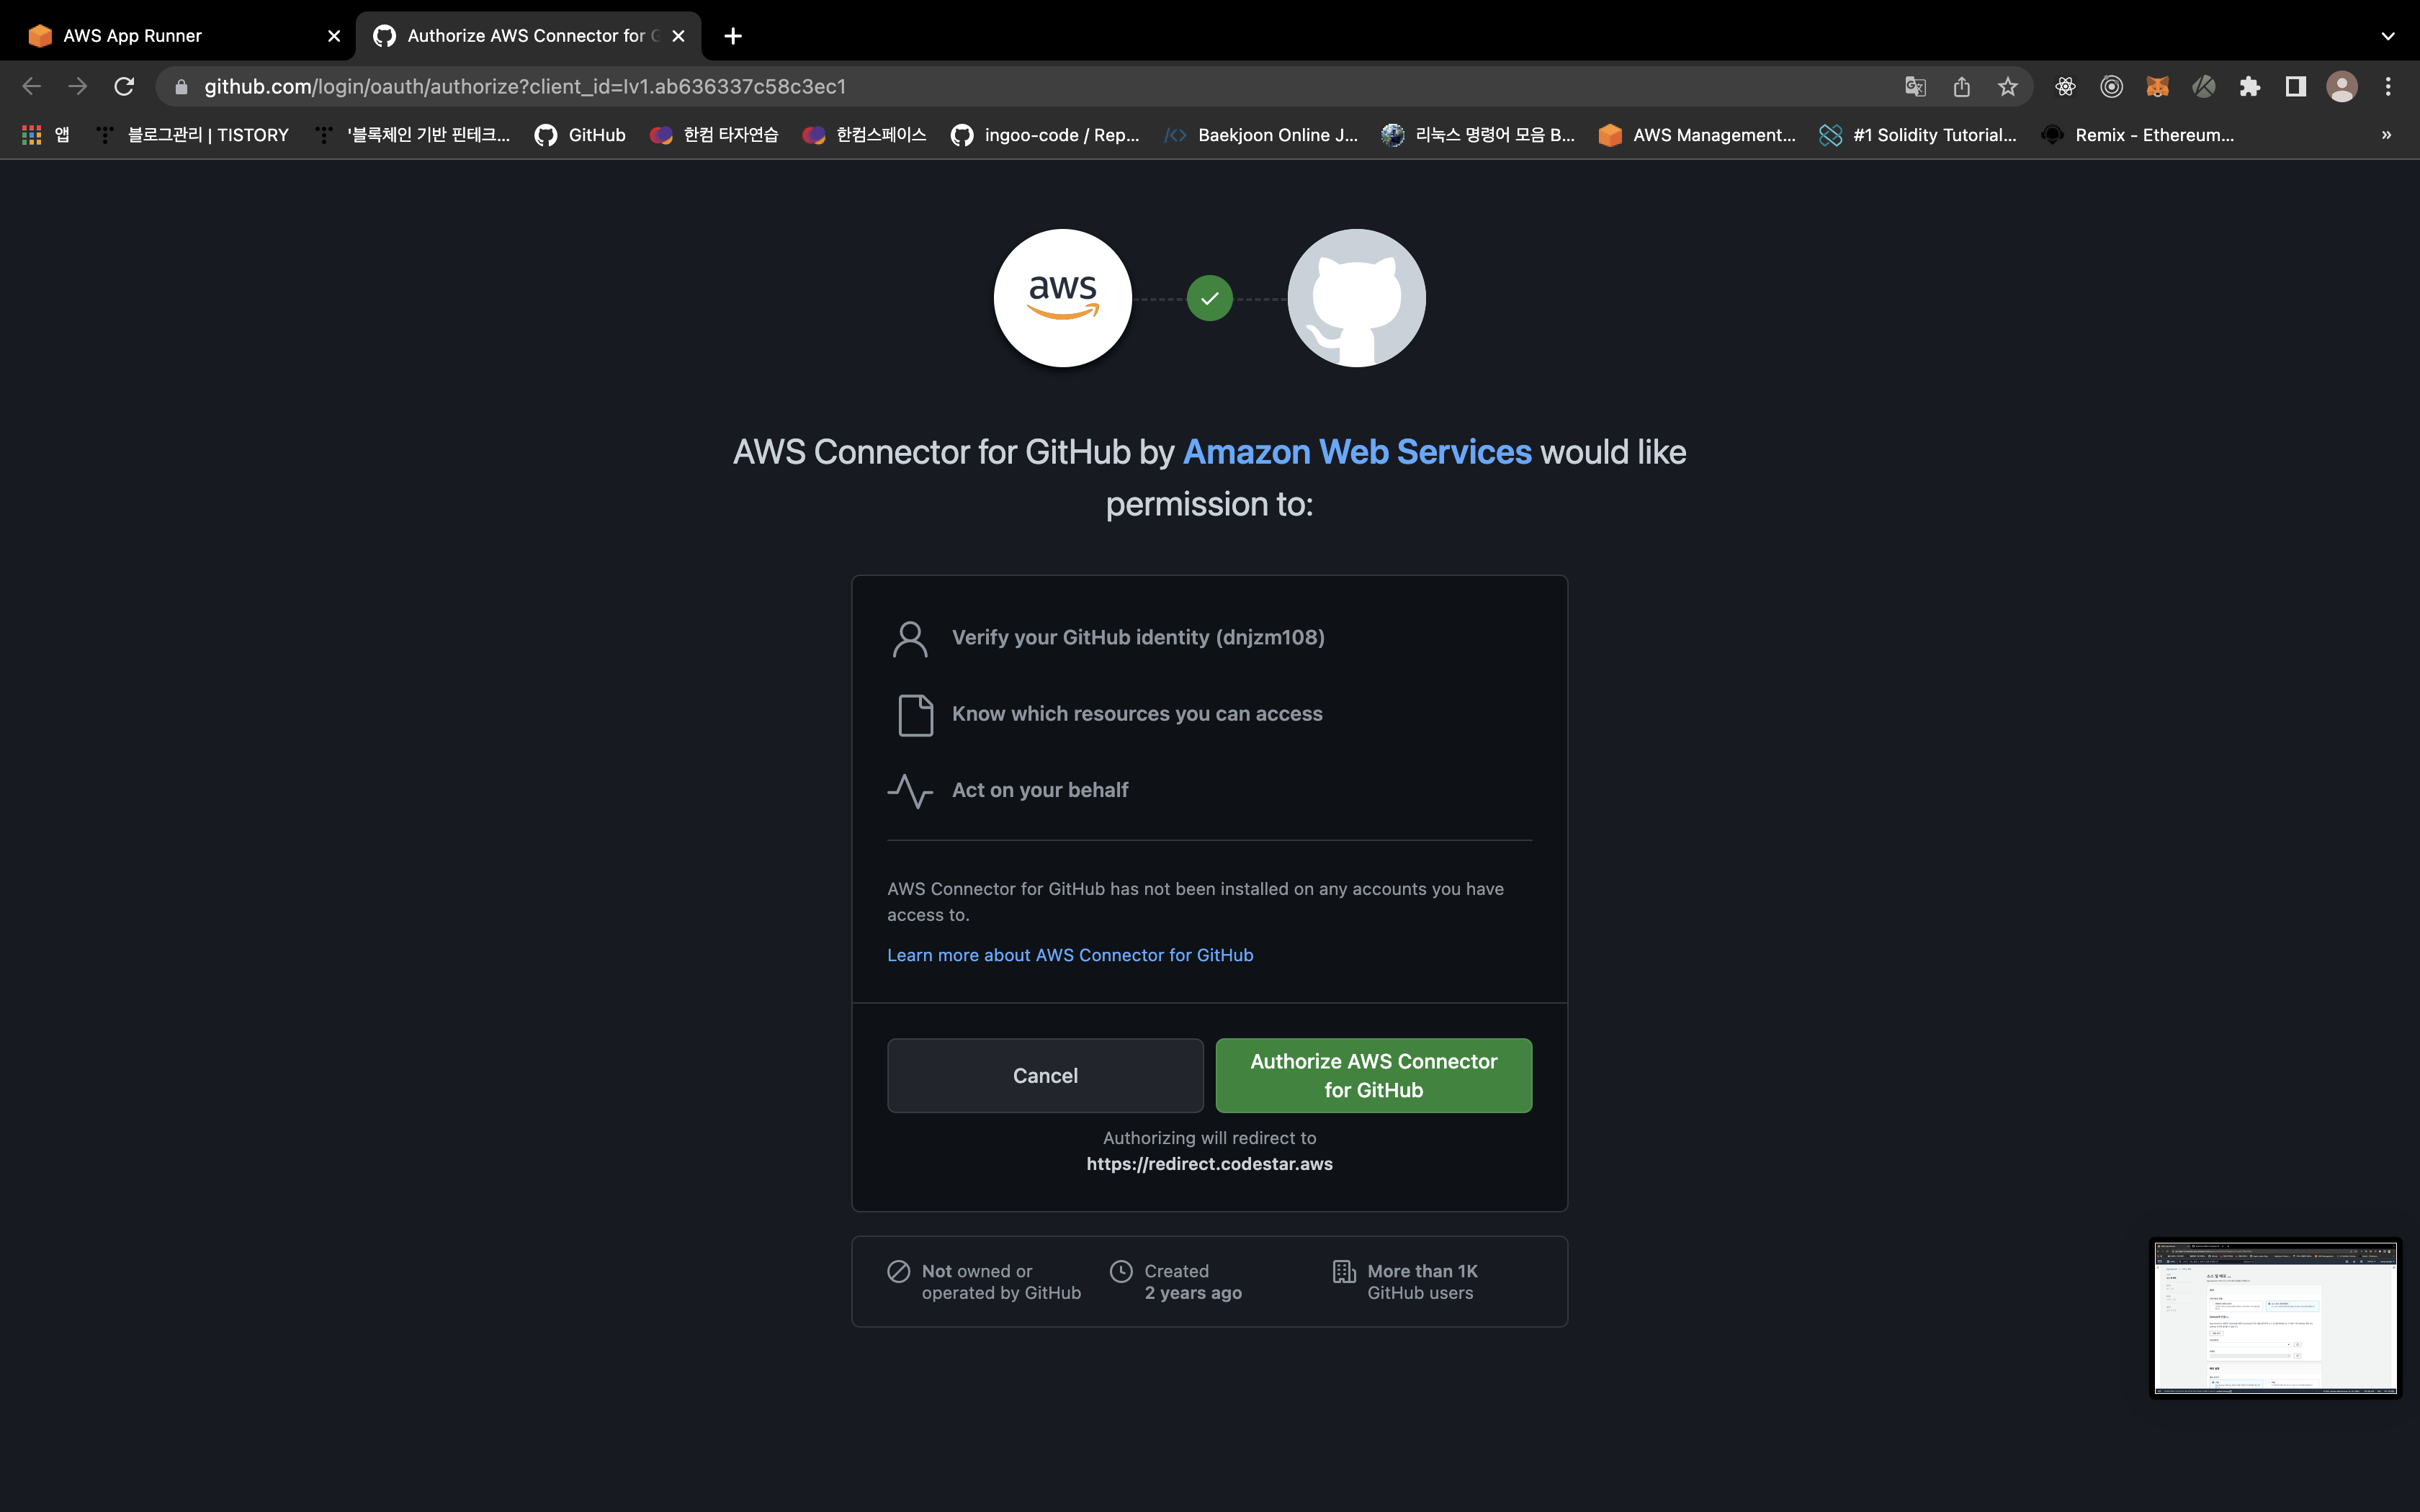Open the Chrome profile avatar
The image size is (2420, 1512).
2341,87
